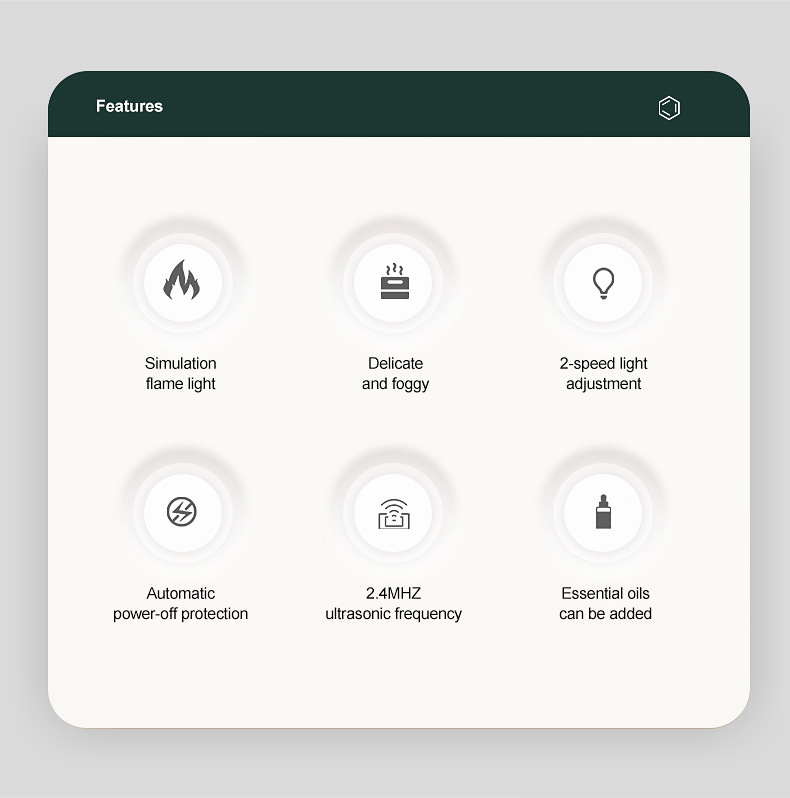The image size is (790, 798).
Task: Click the round button ring around the bottle
Action: 603,512
